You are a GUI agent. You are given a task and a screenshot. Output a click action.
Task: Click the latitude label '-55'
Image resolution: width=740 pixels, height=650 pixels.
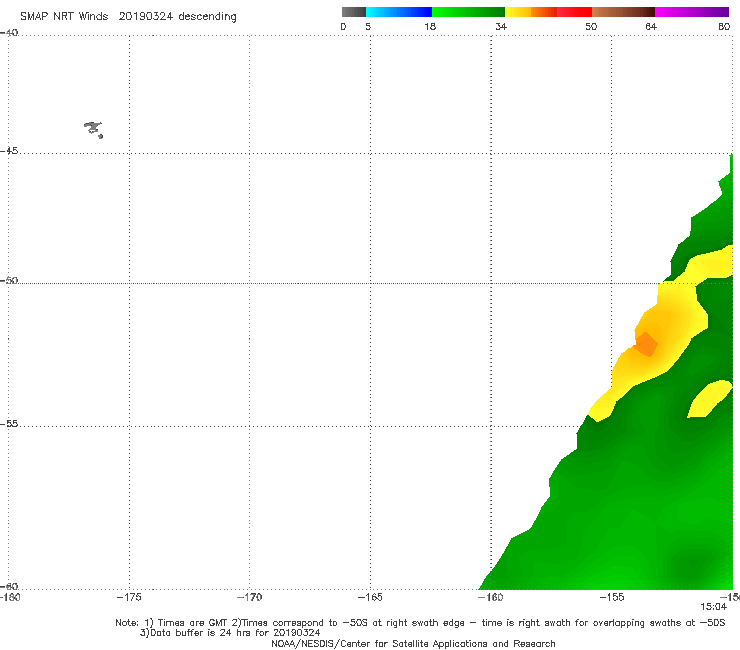click(x=9, y=423)
